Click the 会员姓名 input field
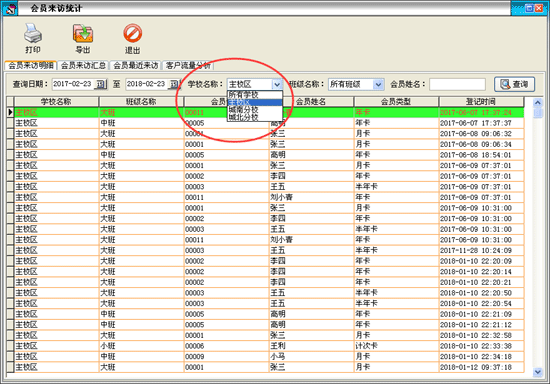550x384 pixels. coord(457,85)
